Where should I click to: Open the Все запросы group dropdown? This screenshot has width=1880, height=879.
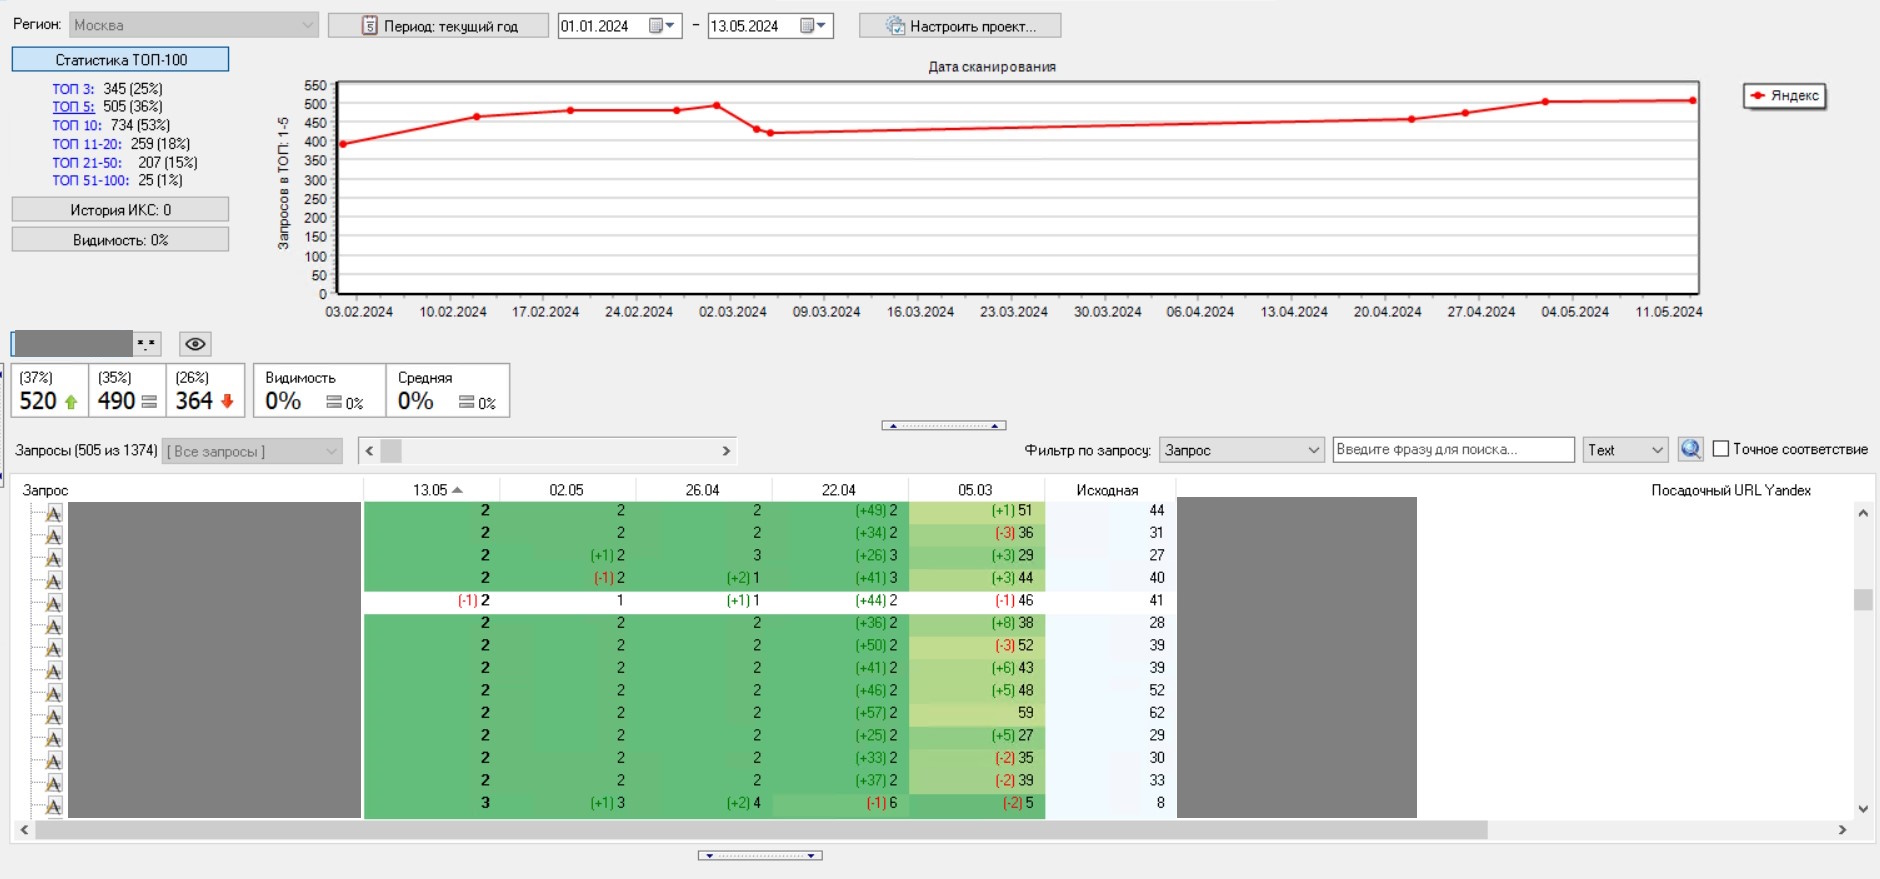coord(252,452)
